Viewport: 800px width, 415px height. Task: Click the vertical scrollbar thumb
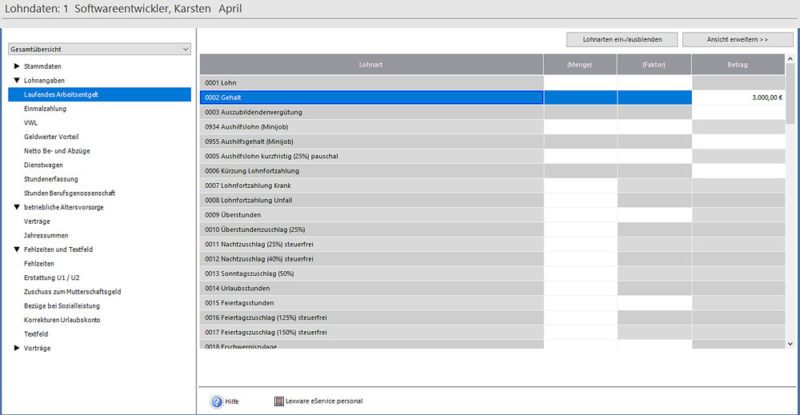click(x=790, y=93)
